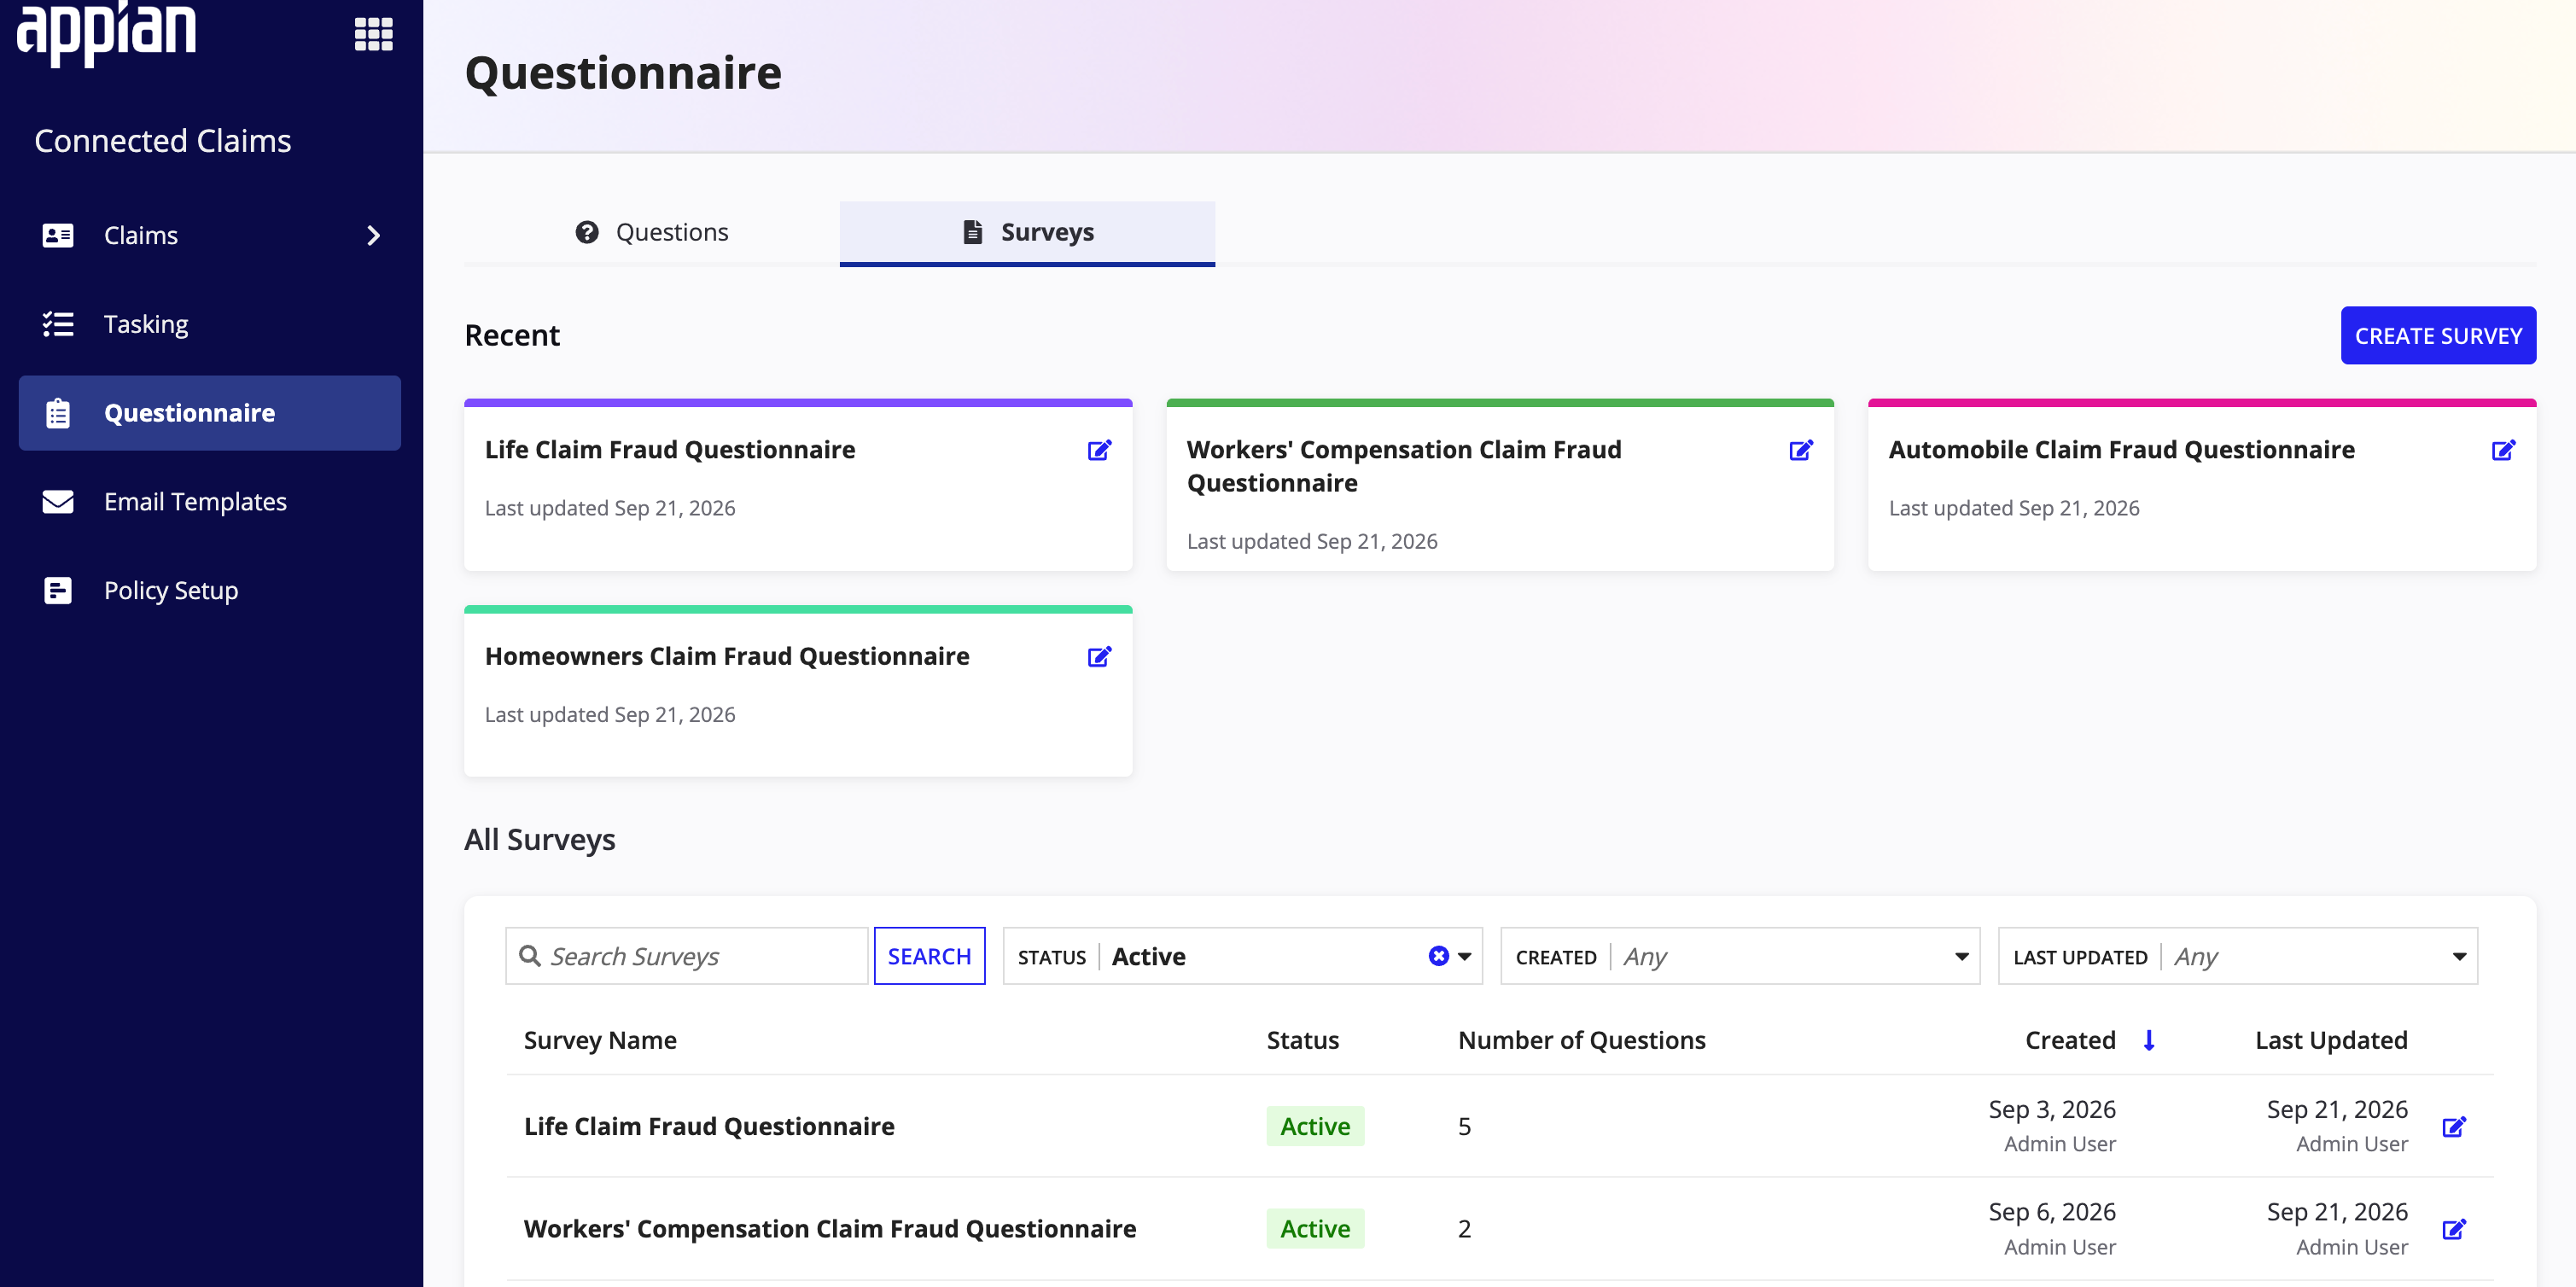Select the Surveys tab
Viewport: 2576px width, 1287px height.
click(1027, 232)
